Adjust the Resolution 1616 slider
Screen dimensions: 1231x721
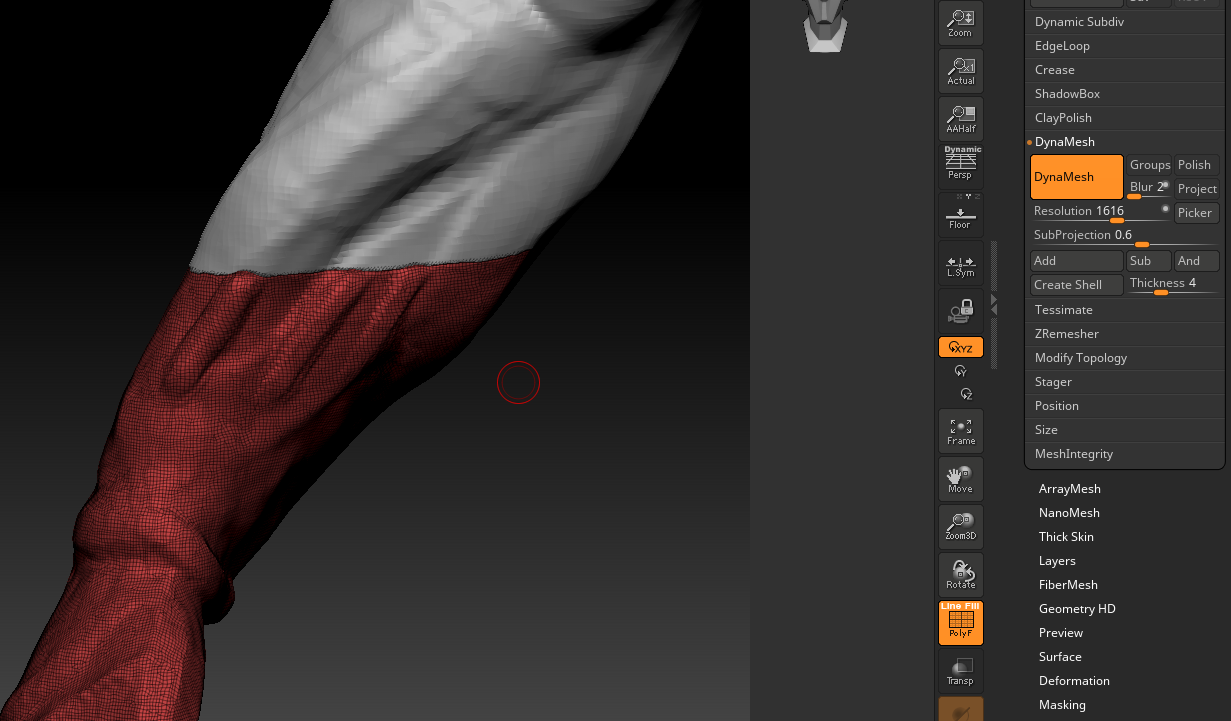pos(1101,212)
